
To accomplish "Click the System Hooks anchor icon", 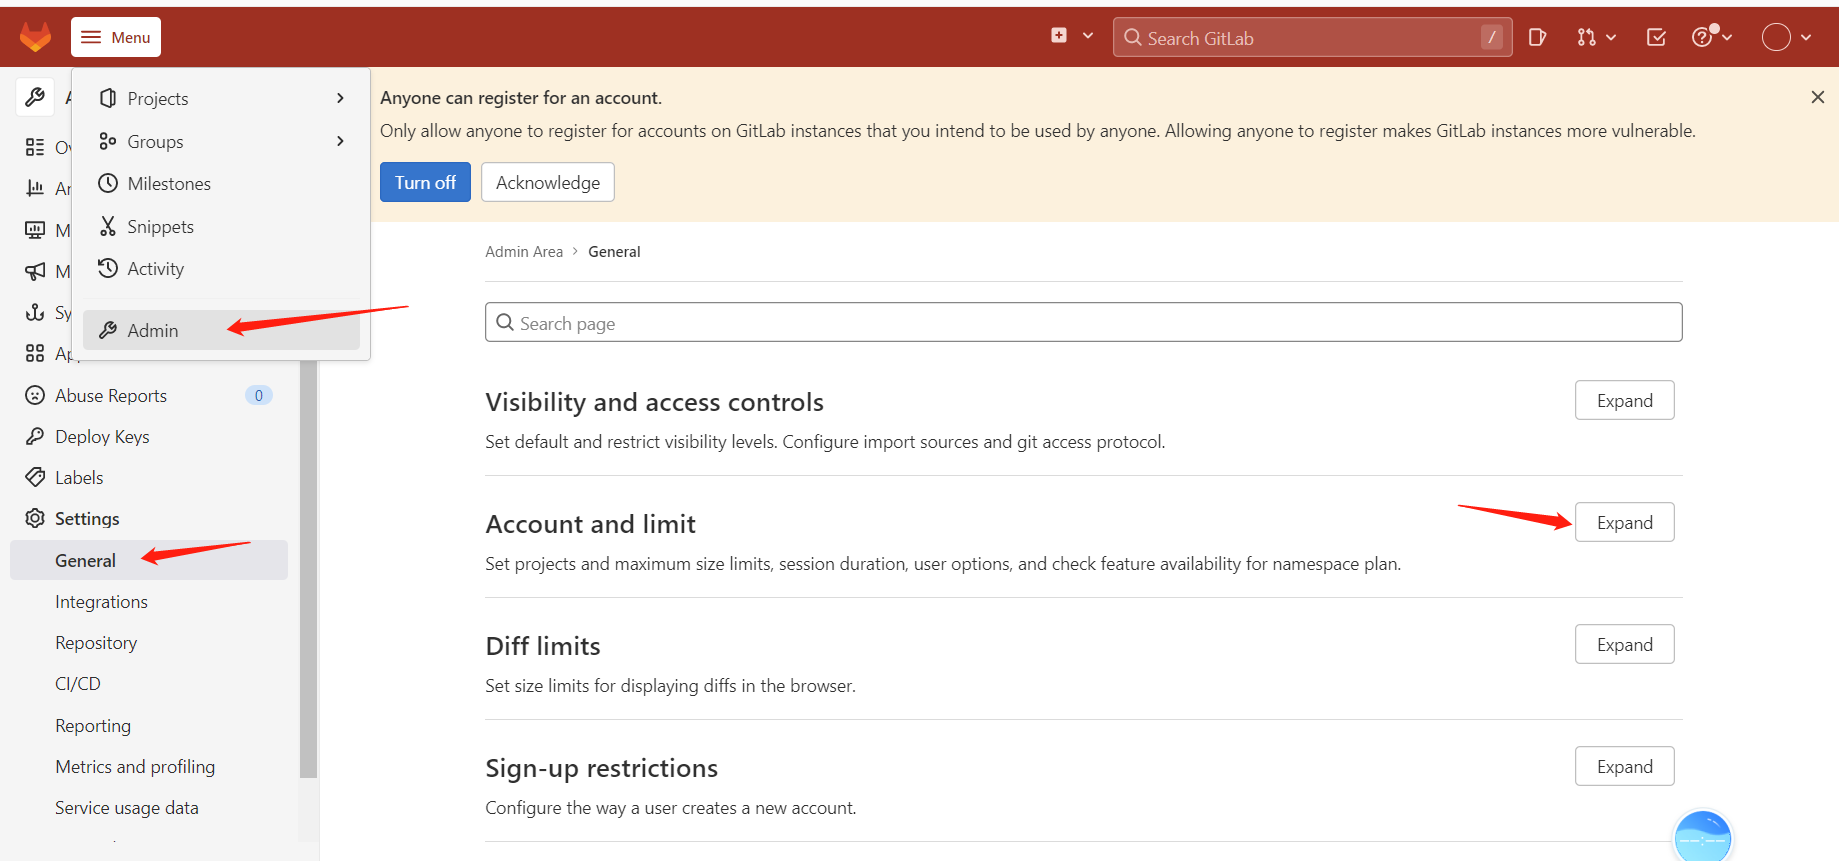I will (35, 312).
